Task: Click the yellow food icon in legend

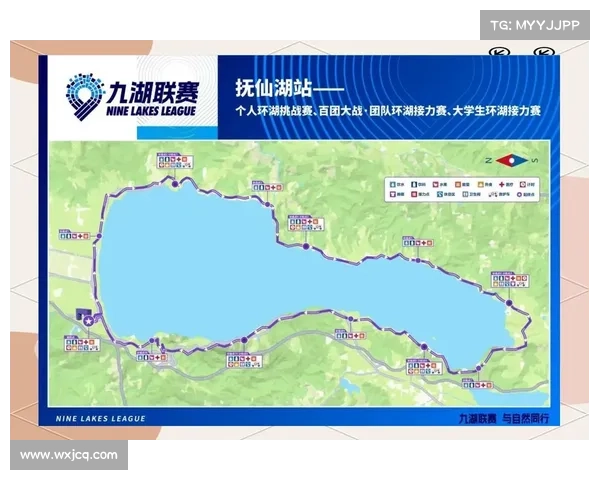Action: (480, 184)
